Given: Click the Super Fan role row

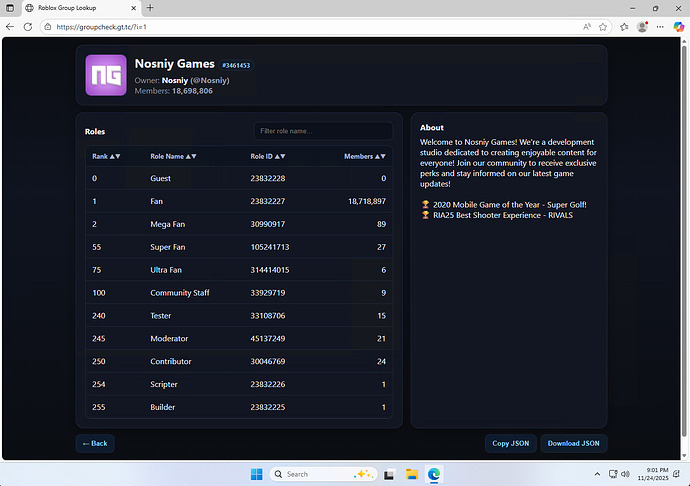Looking at the screenshot, I should (x=239, y=247).
